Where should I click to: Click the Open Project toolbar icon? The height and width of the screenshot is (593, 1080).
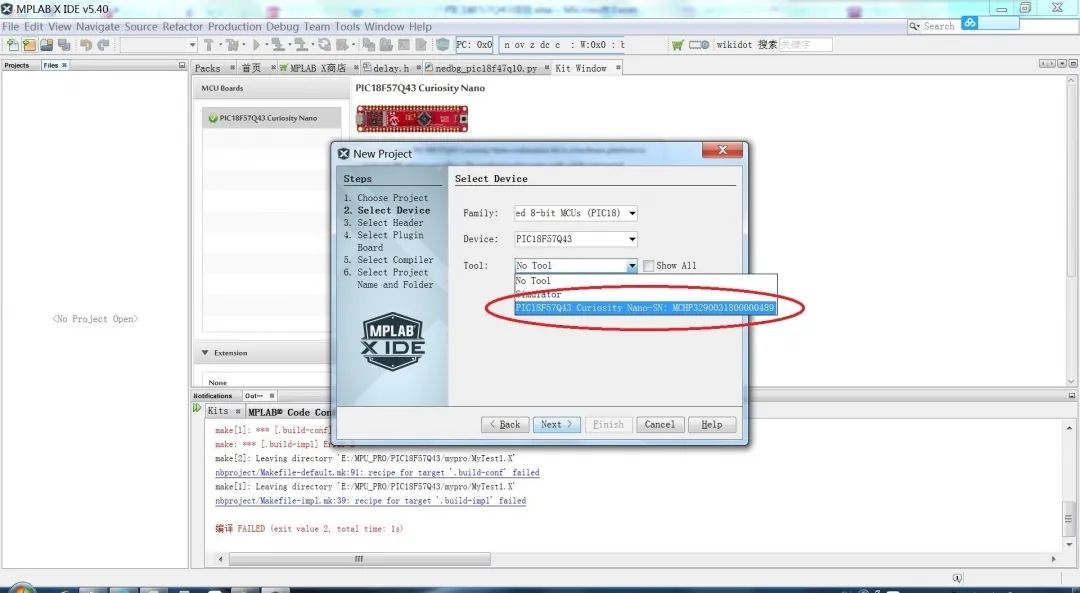point(46,45)
